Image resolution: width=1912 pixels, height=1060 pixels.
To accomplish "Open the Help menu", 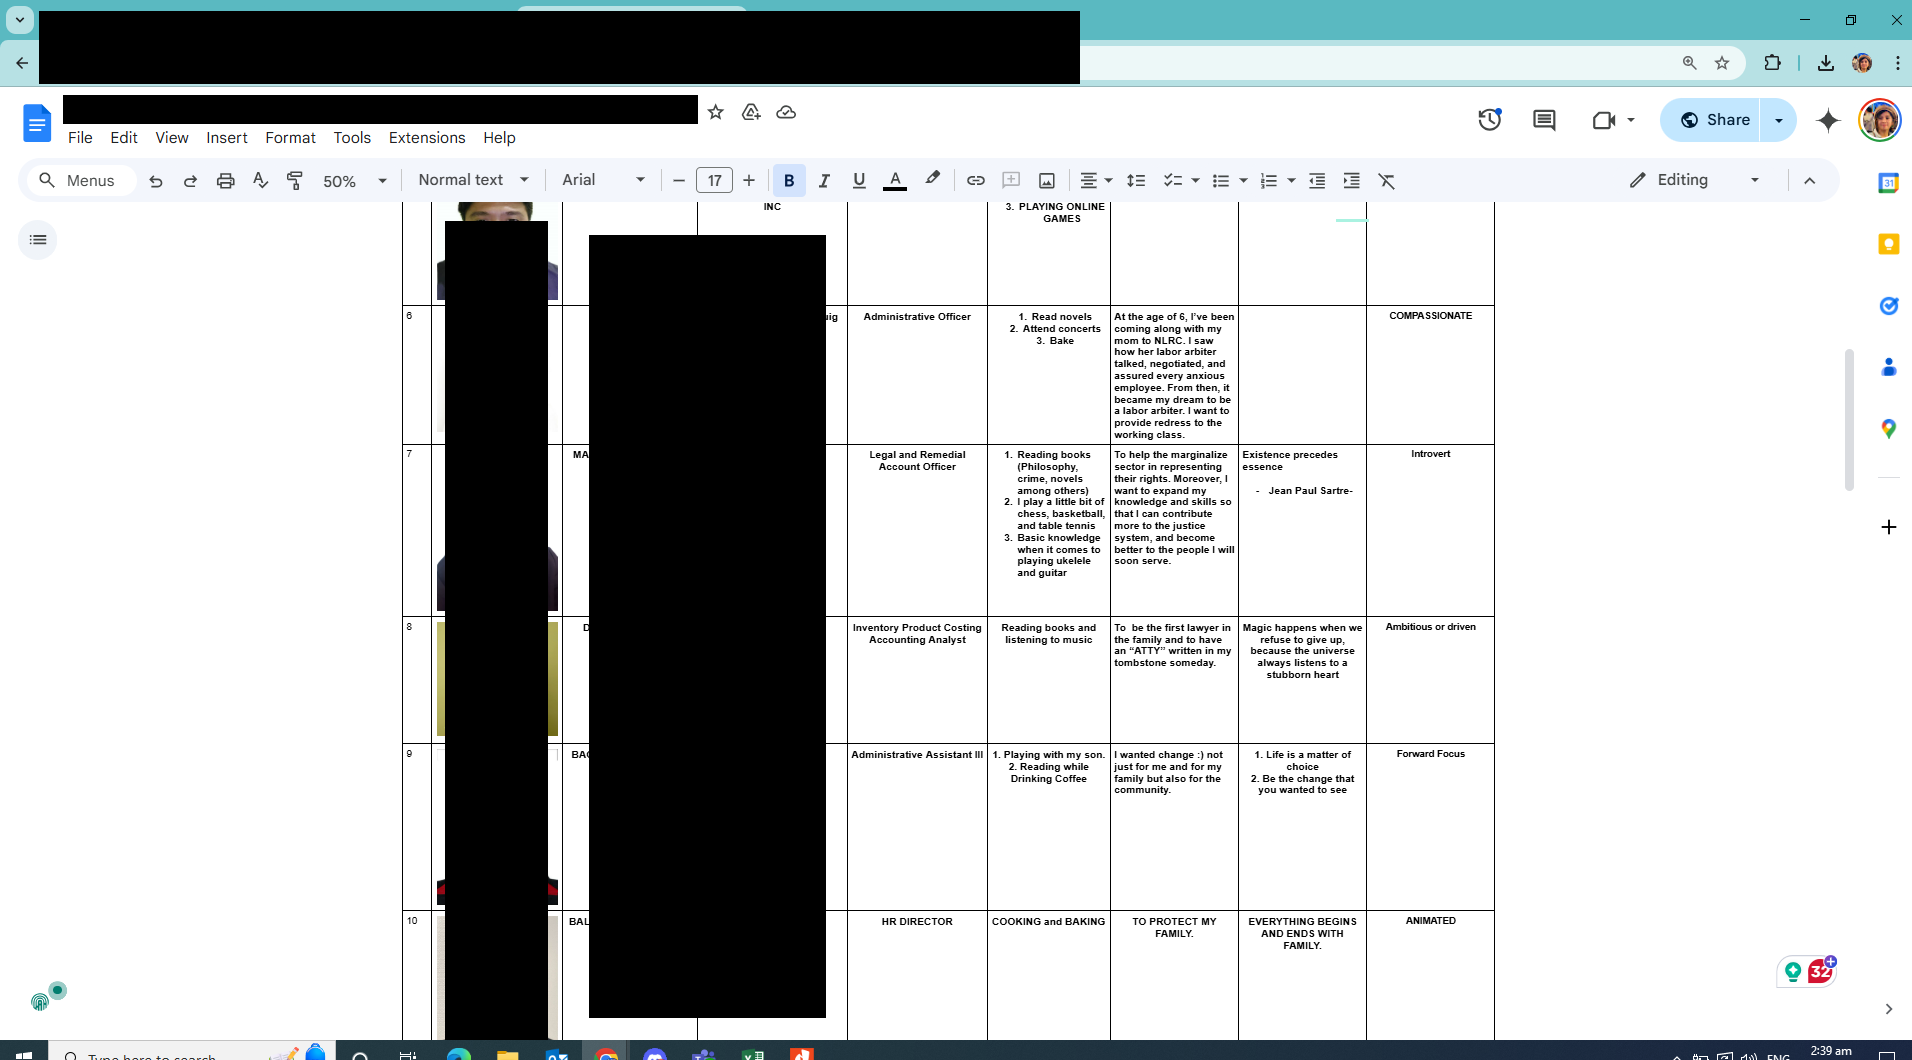I will pos(499,138).
